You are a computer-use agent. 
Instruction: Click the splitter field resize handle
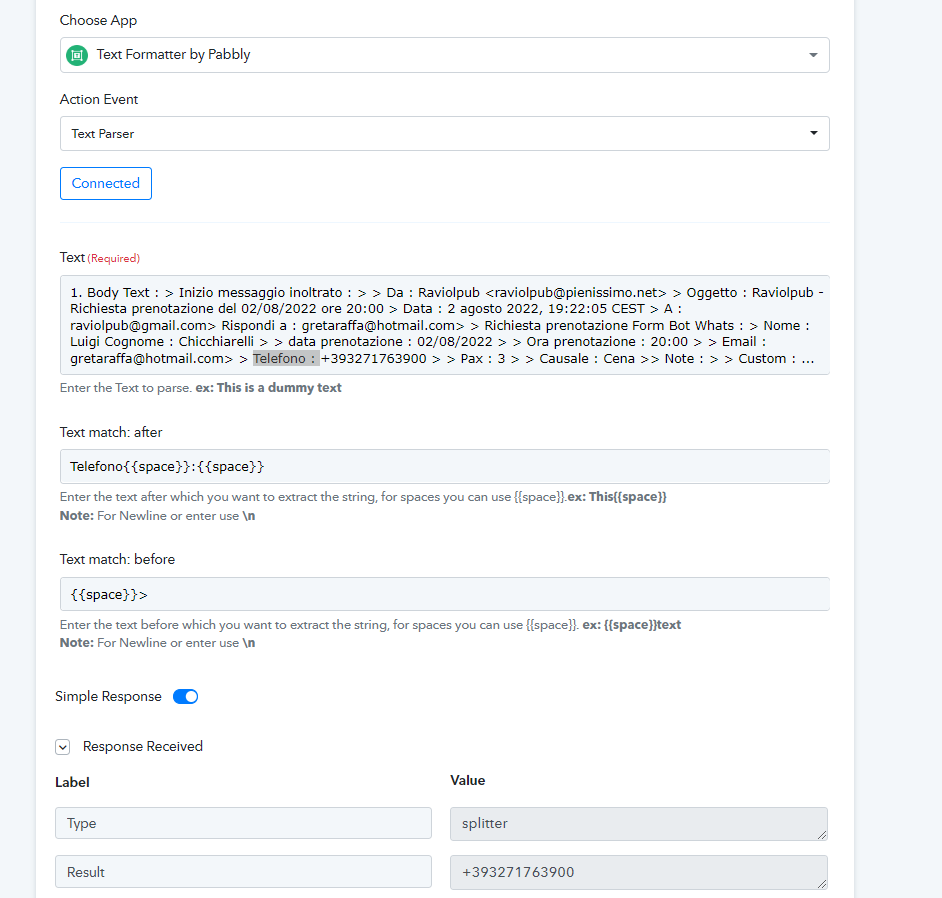[822, 834]
